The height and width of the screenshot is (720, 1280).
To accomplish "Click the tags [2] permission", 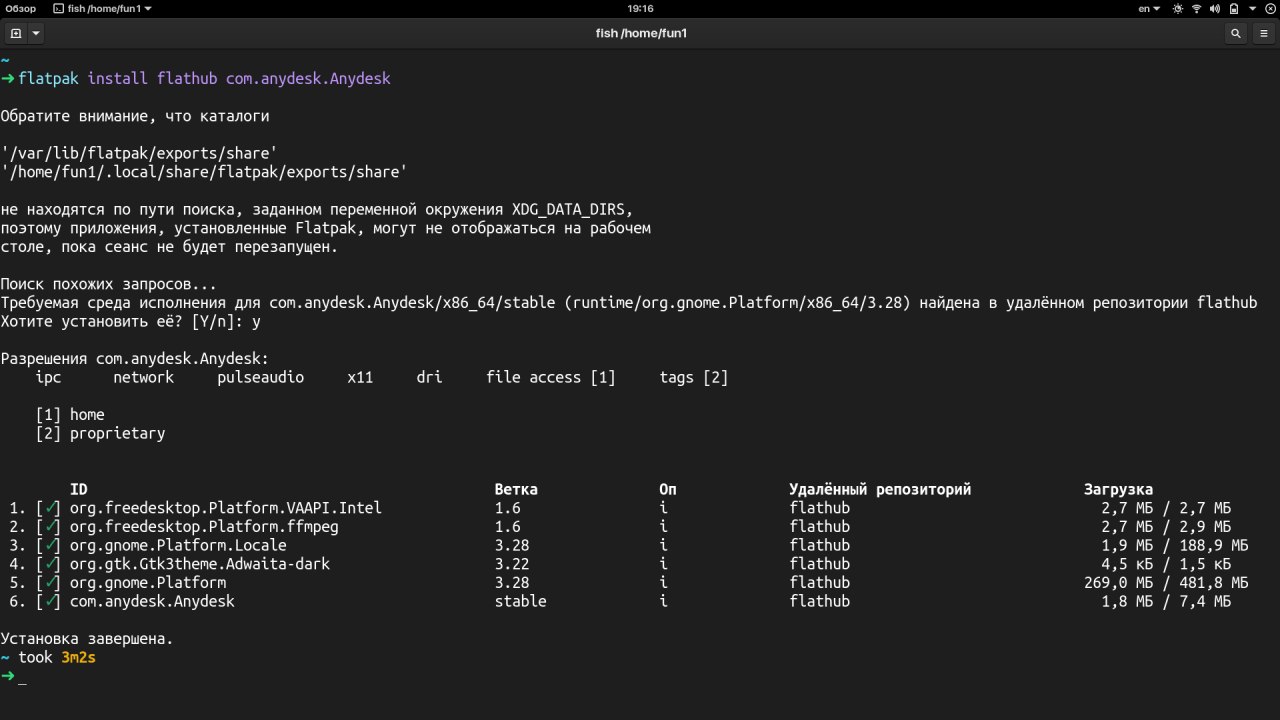I will click(x=694, y=377).
